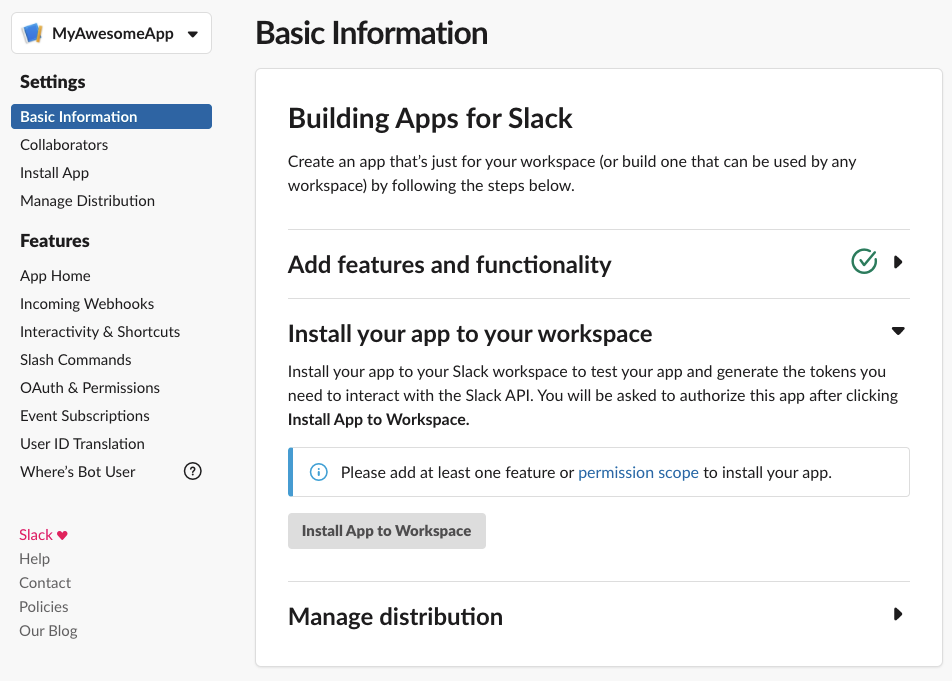Follow the permission scope link
This screenshot has height=681, width=952.
tap(638, 472)
